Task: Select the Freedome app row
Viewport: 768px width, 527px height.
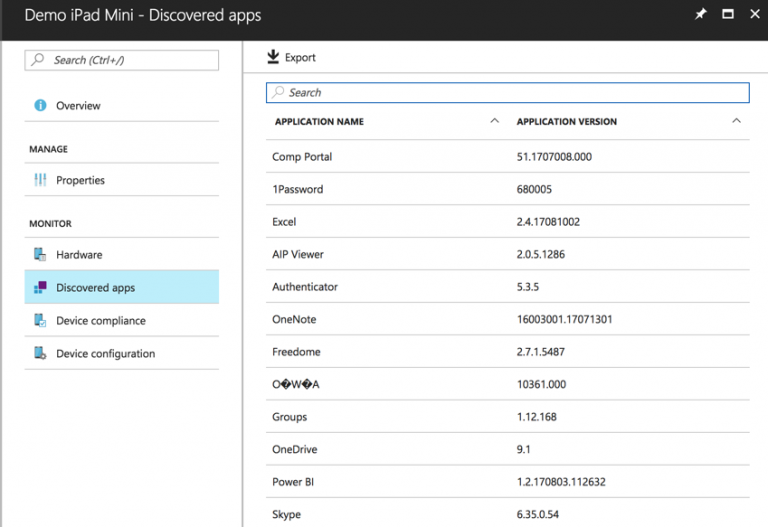Action: pos(507,352)
